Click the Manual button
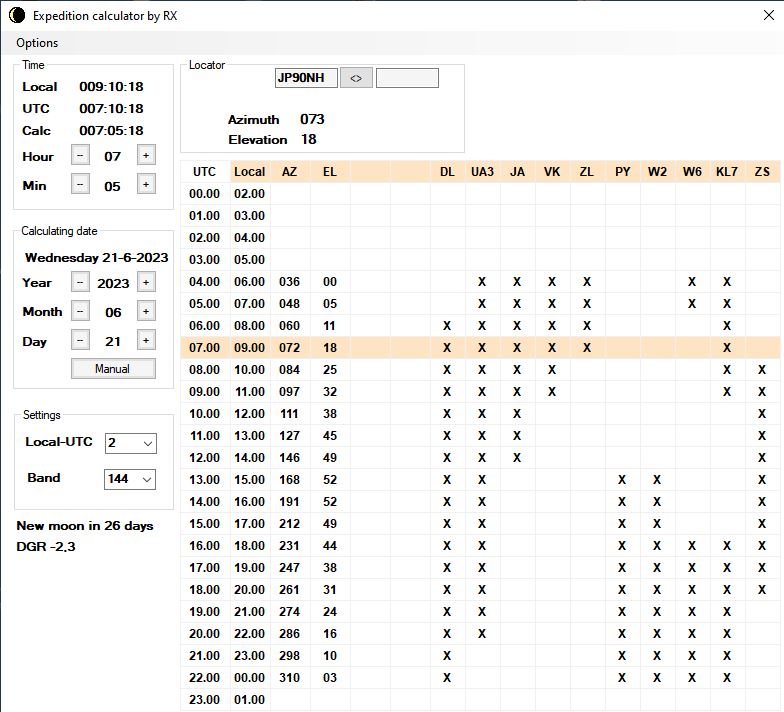The width and height of the screenshot is (784, 712). pos(113,368)
